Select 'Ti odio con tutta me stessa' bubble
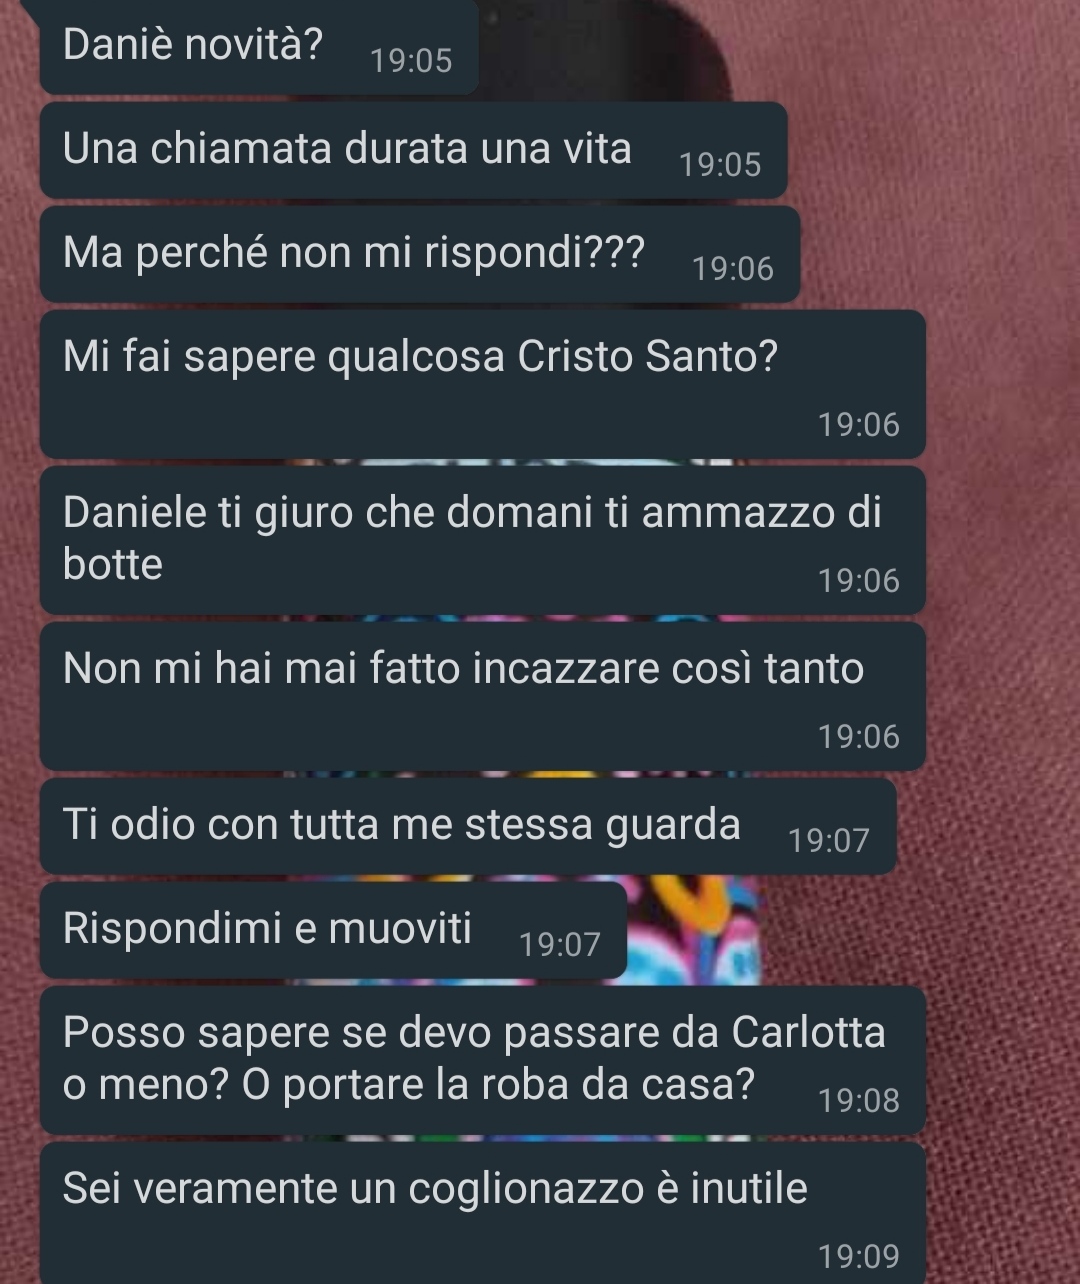This screenshot has height=1284, width=1080. (468, 826)
